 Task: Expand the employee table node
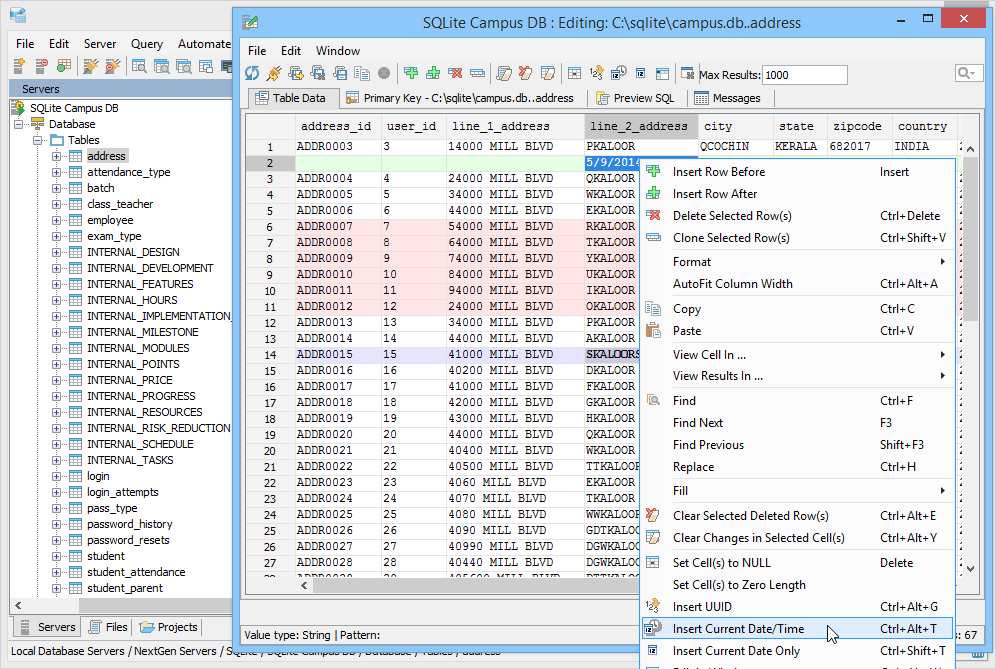(x=57, y=220)
